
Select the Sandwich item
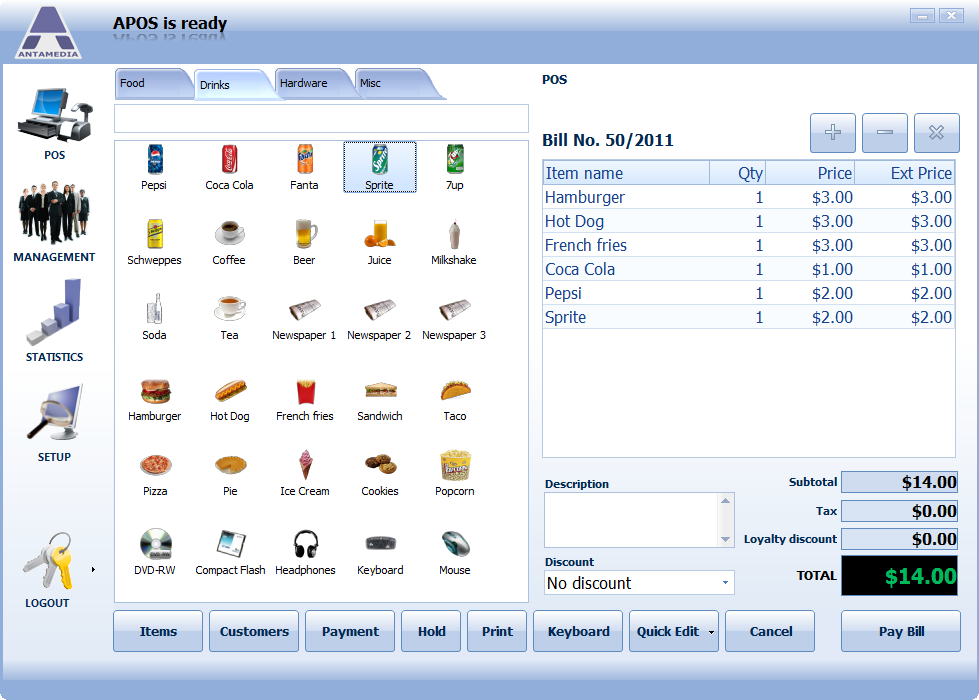tap(380, 400)
